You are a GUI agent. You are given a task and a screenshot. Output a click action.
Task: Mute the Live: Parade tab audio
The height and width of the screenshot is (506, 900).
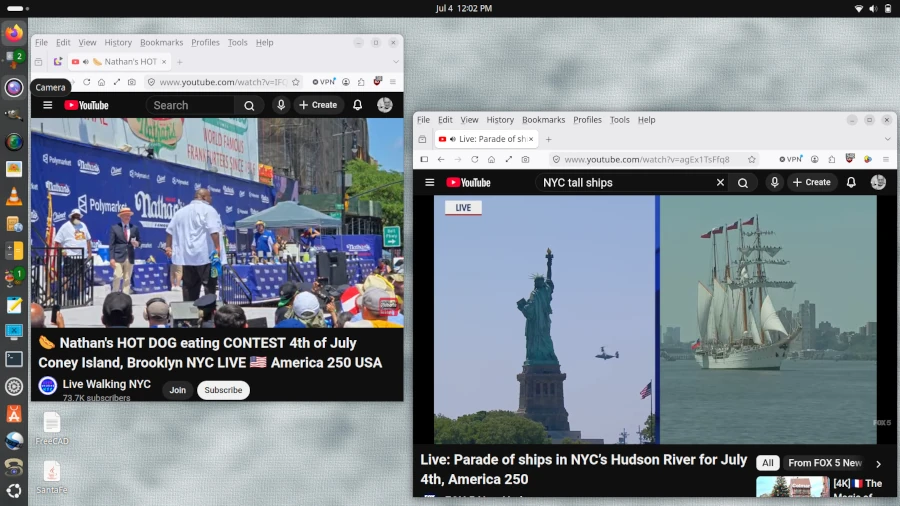pyautogui.click(x=453, y=139)
